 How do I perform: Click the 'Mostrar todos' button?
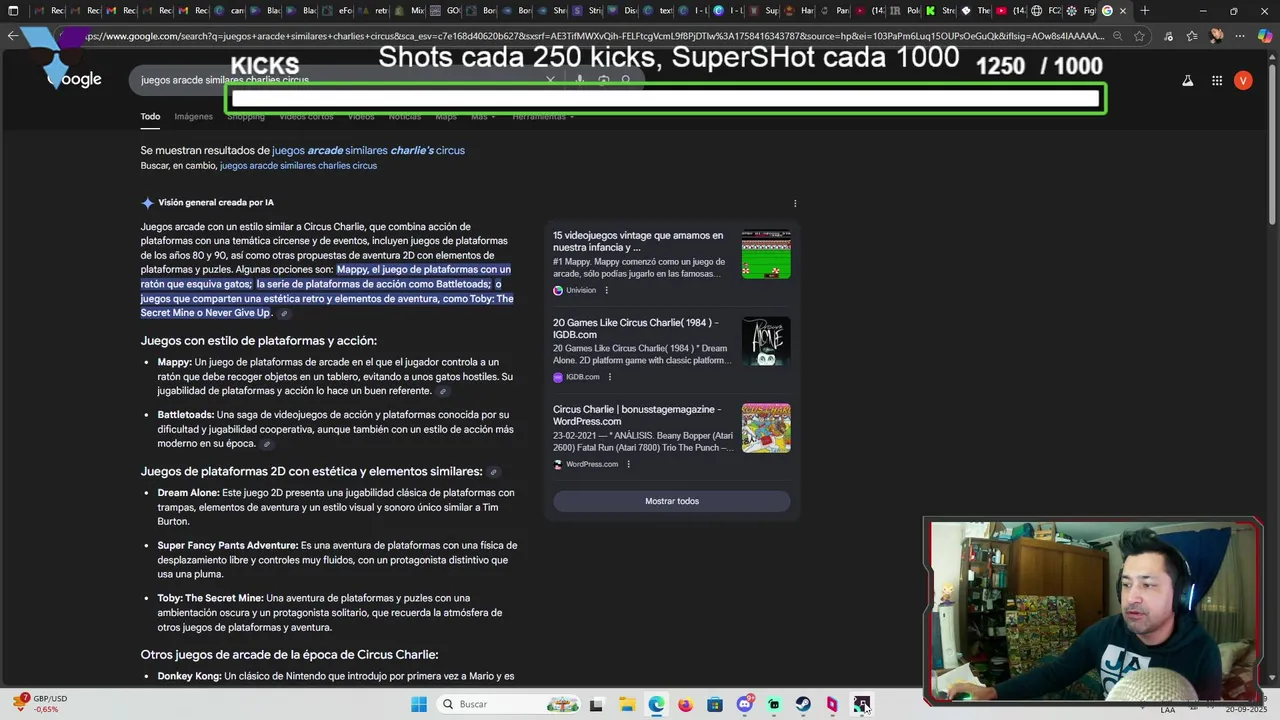coord(672,501)
